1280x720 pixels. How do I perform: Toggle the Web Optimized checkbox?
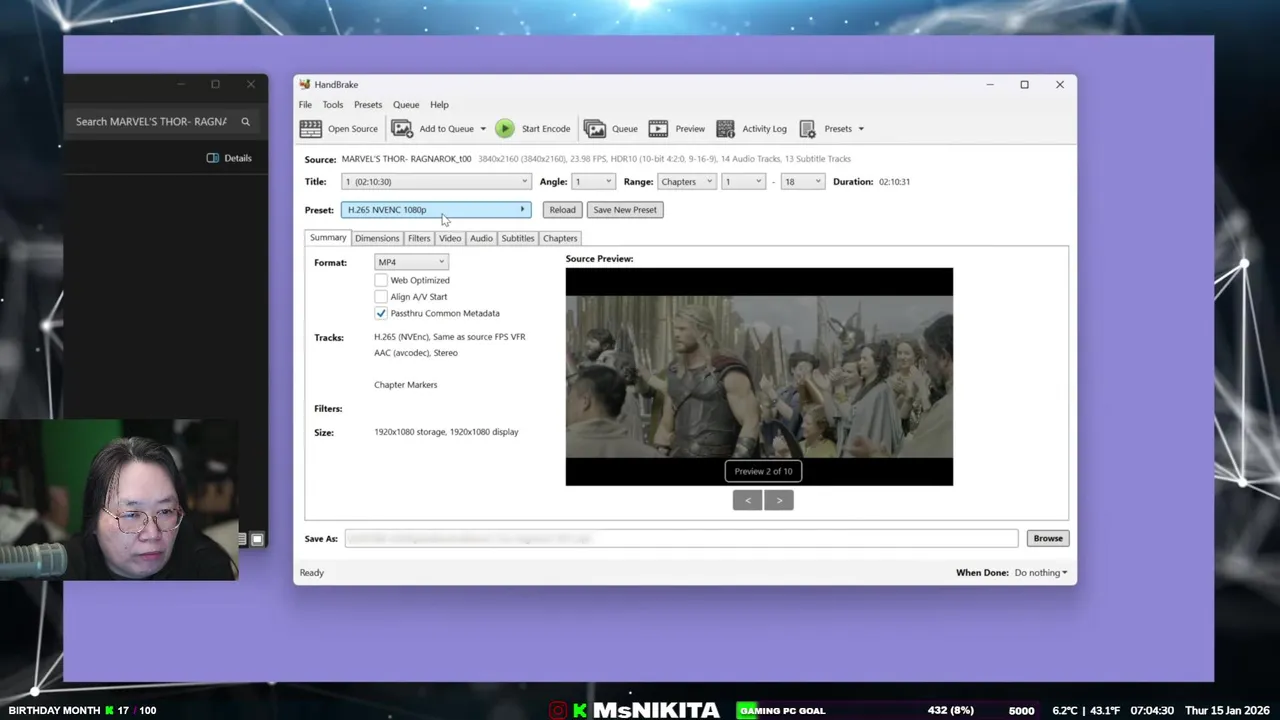tap(381, 280)
